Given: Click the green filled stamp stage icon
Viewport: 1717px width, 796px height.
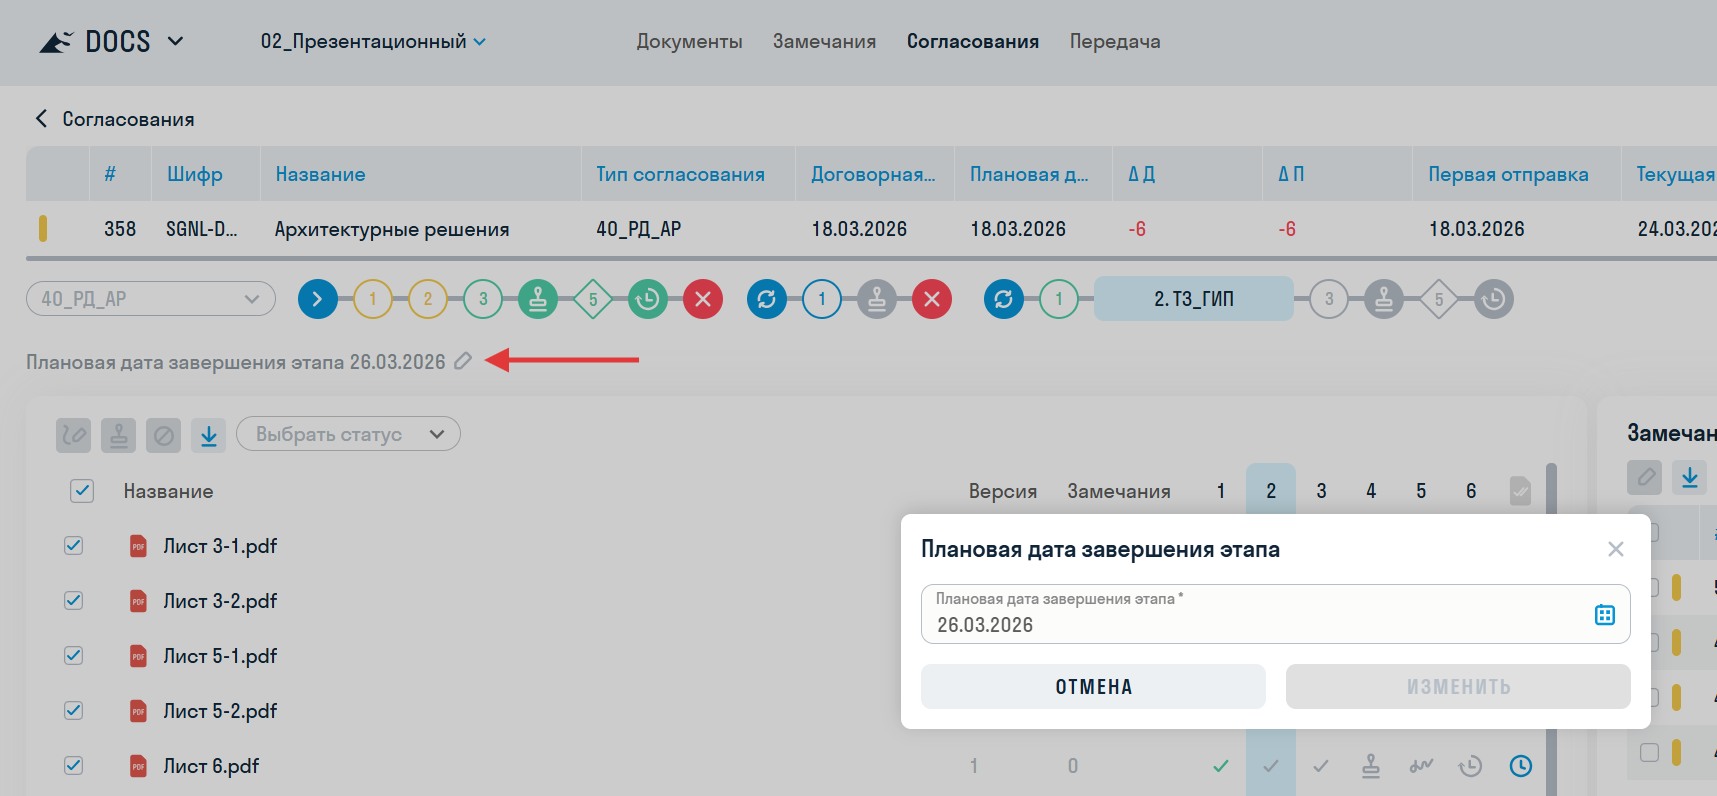Looking at the screenshot, I should 538,299.
